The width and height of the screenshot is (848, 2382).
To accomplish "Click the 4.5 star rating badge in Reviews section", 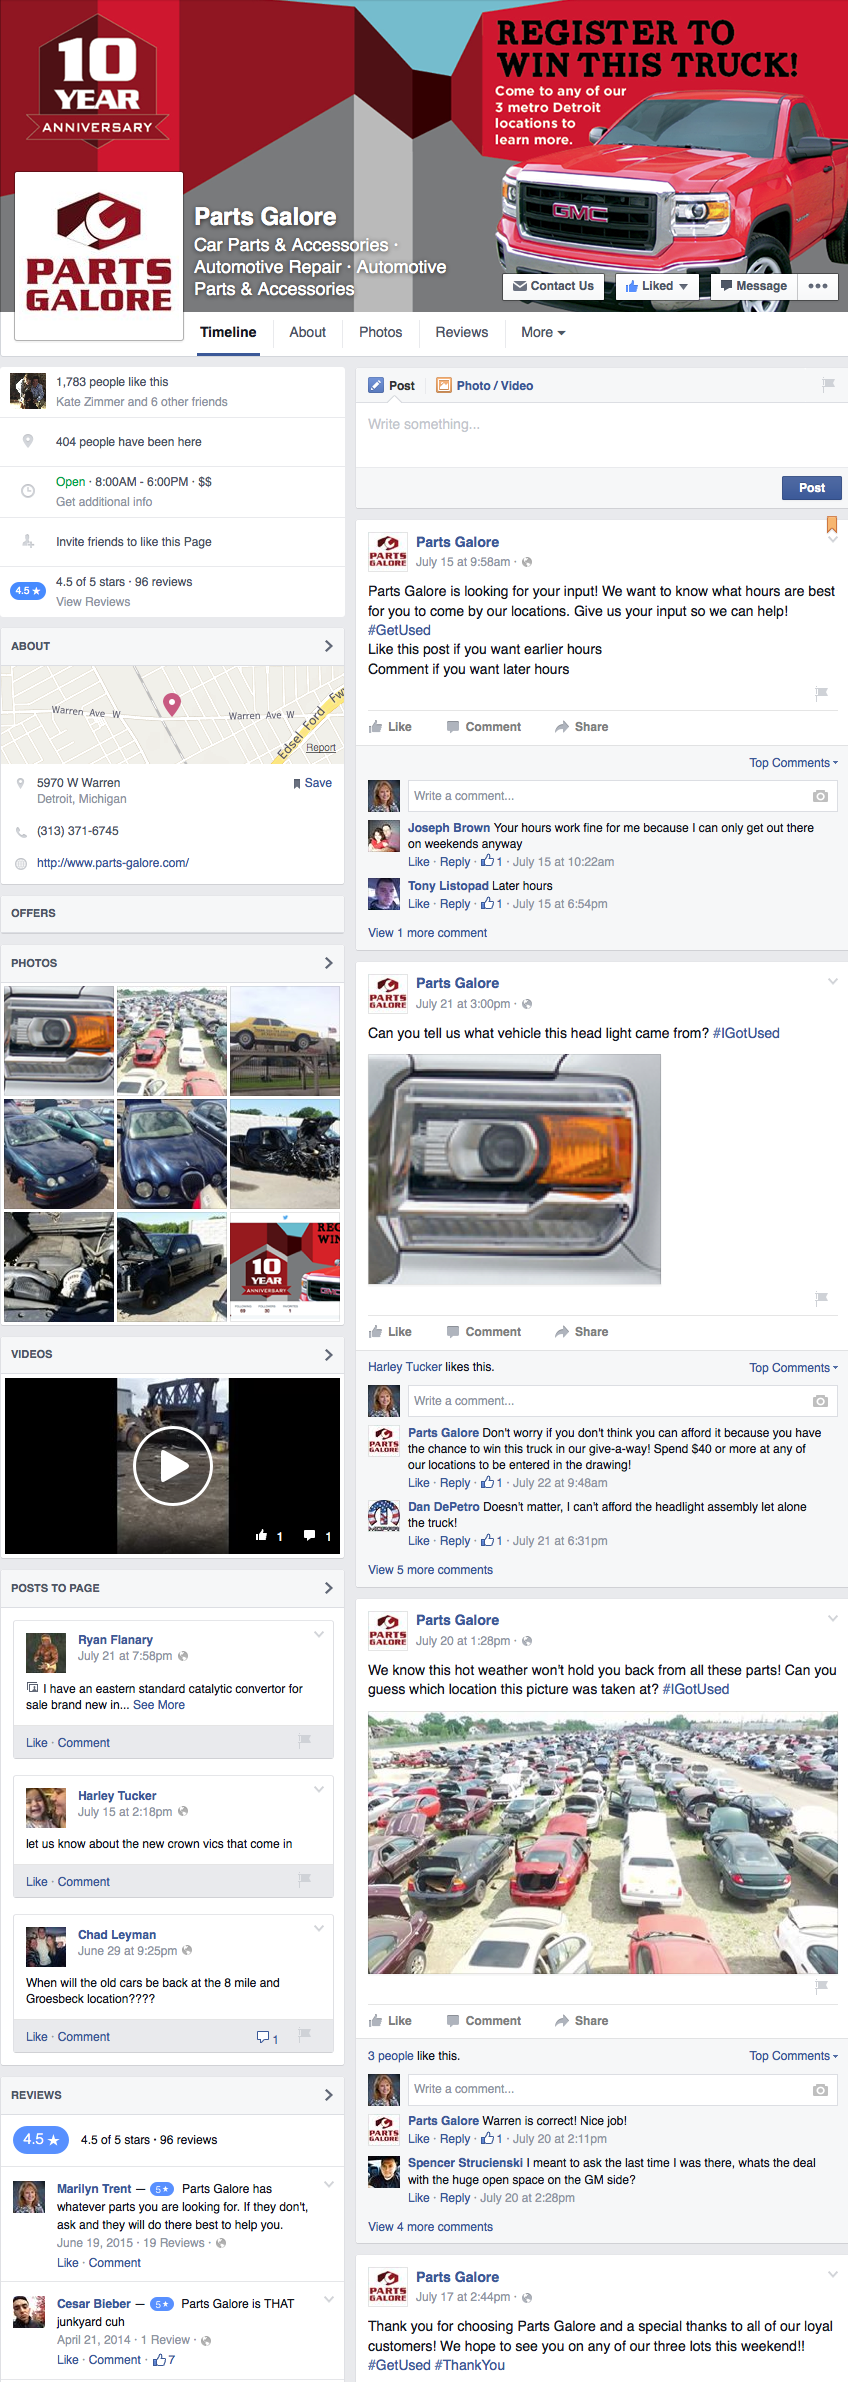I will click(x=40, y=2139).
